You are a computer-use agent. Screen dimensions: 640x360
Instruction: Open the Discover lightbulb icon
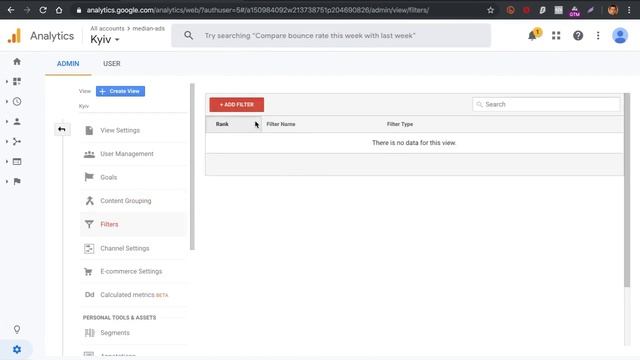click(x=17, y=329)
